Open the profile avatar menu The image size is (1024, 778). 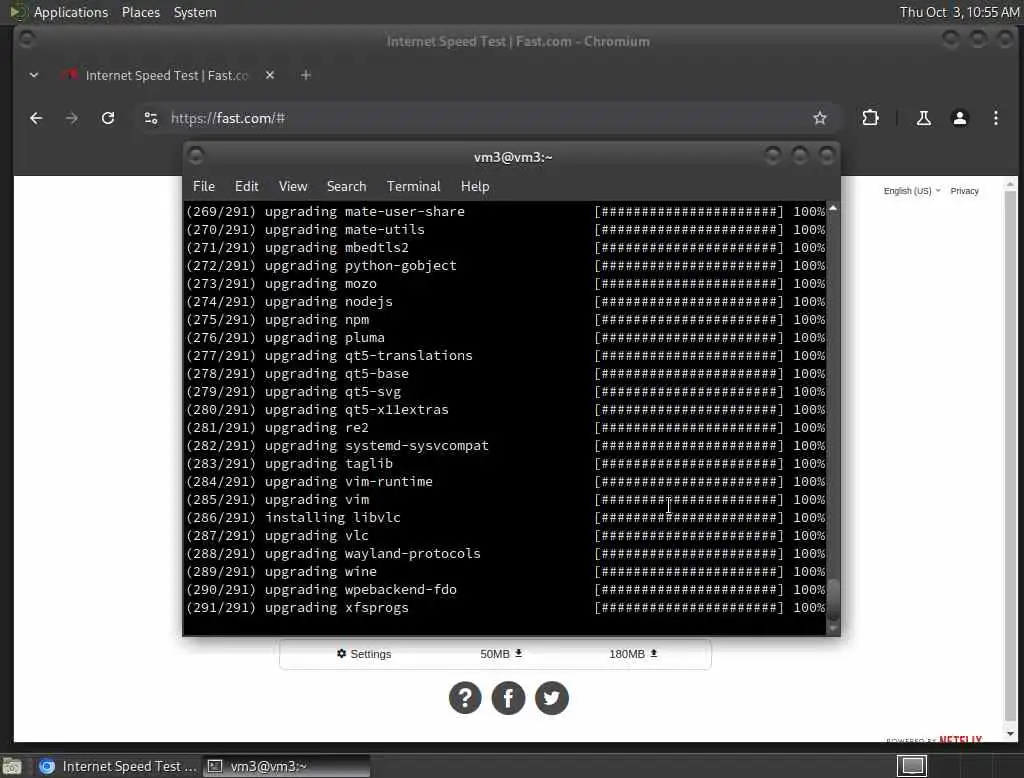pos(960,118)
